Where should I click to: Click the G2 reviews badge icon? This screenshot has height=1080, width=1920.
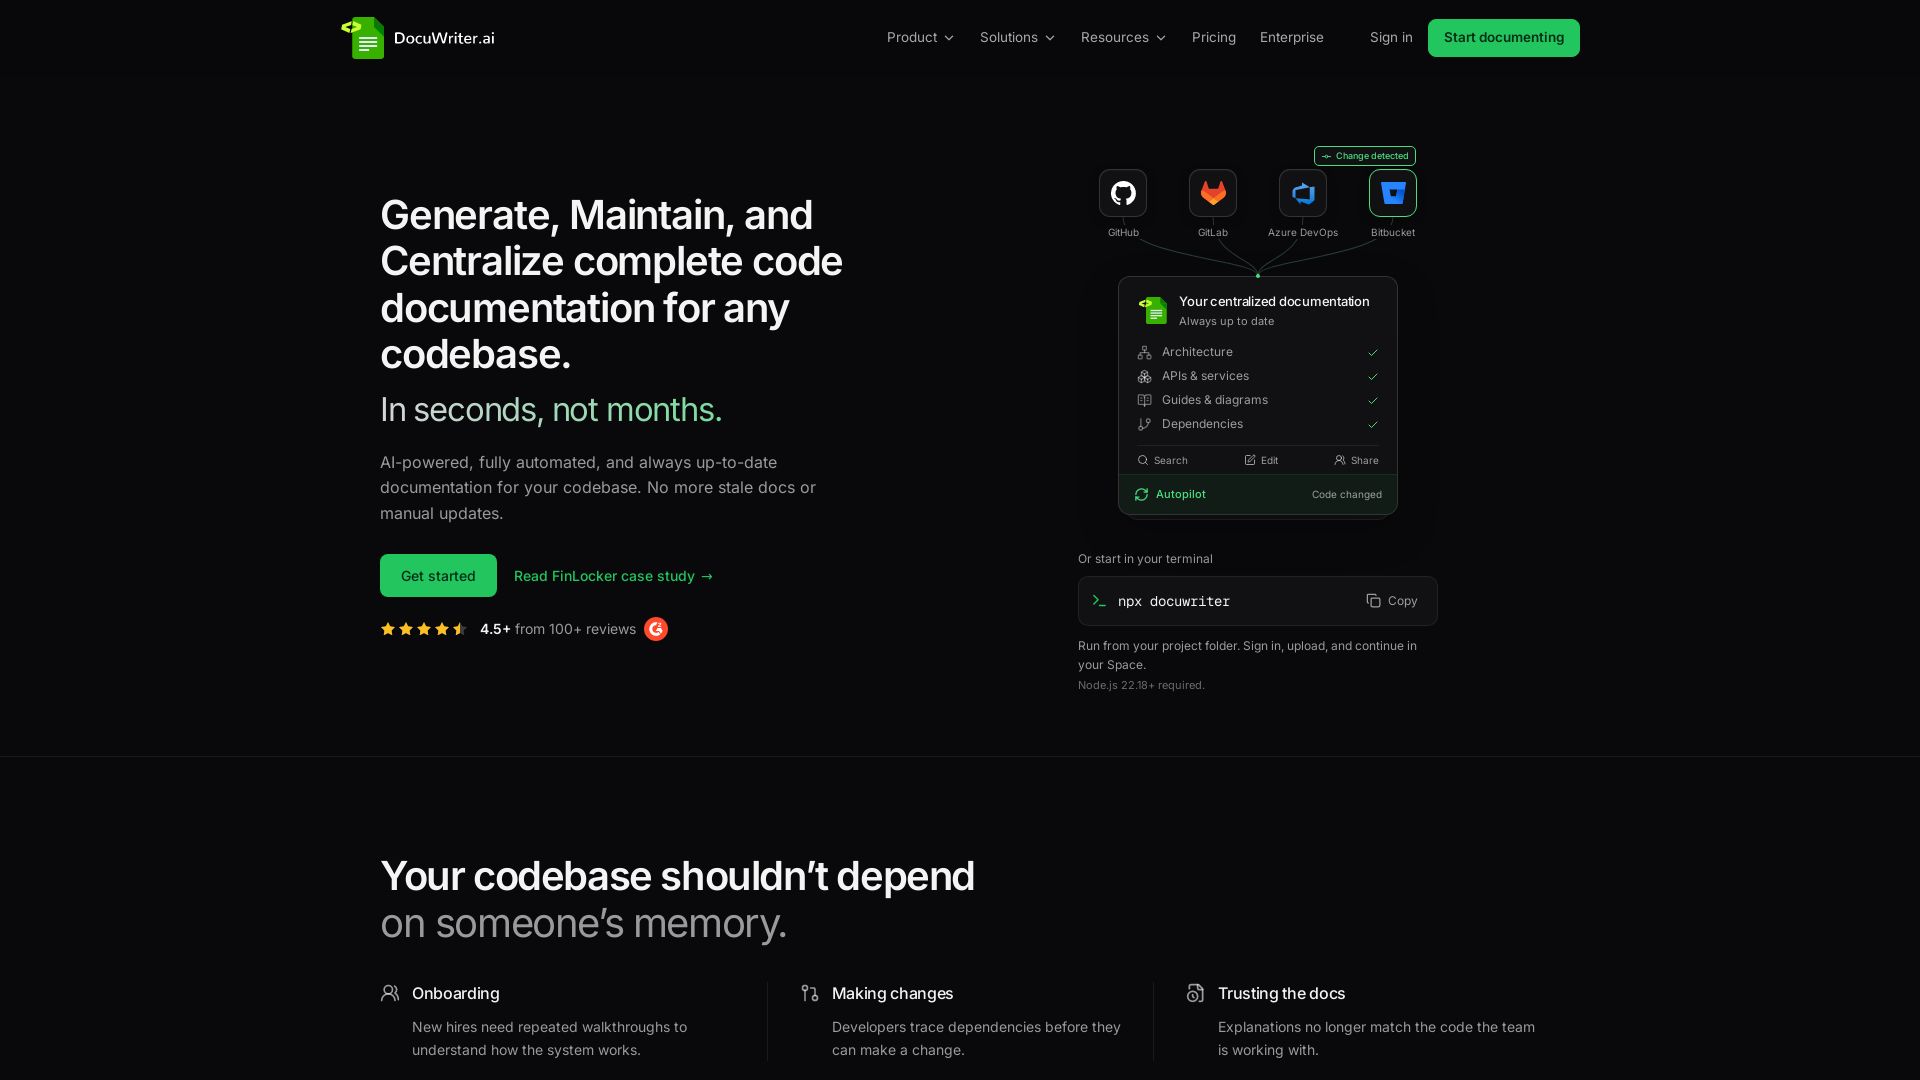pyautogui.click(x=656, y=629)
